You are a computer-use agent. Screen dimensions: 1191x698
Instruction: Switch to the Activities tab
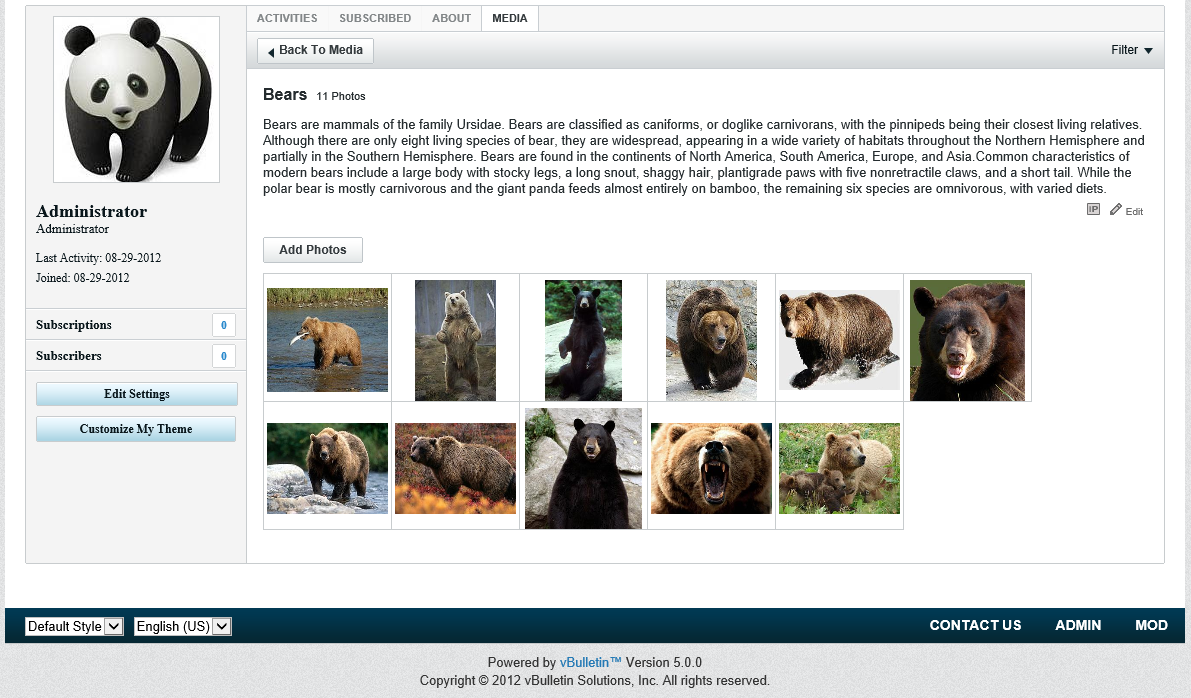point(287,18)
